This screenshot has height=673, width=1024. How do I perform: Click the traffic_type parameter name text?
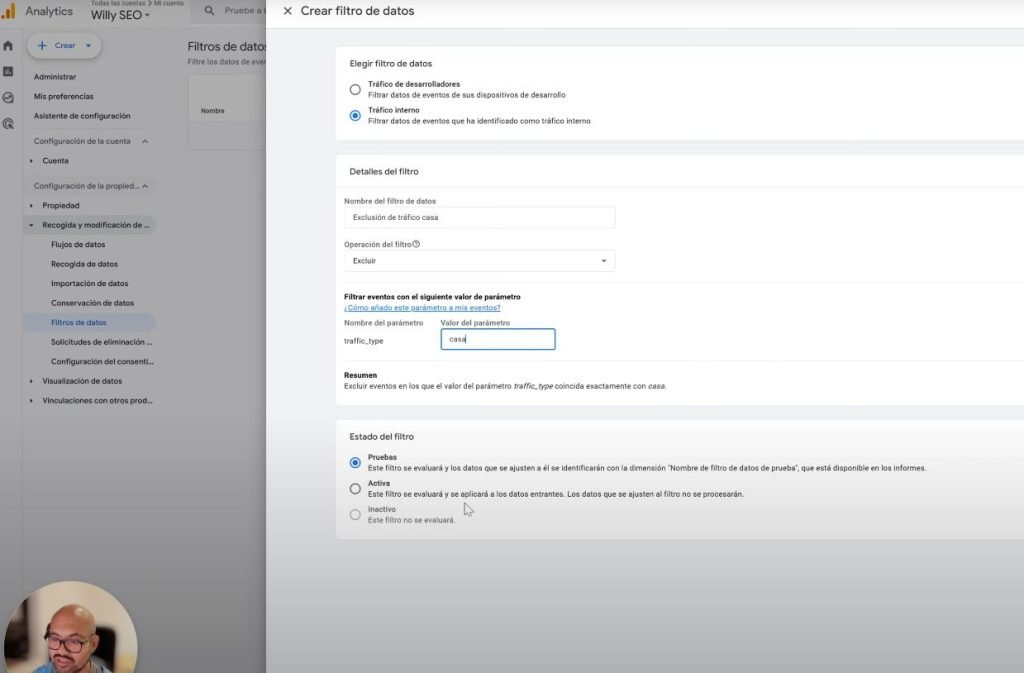coord(364,341)
